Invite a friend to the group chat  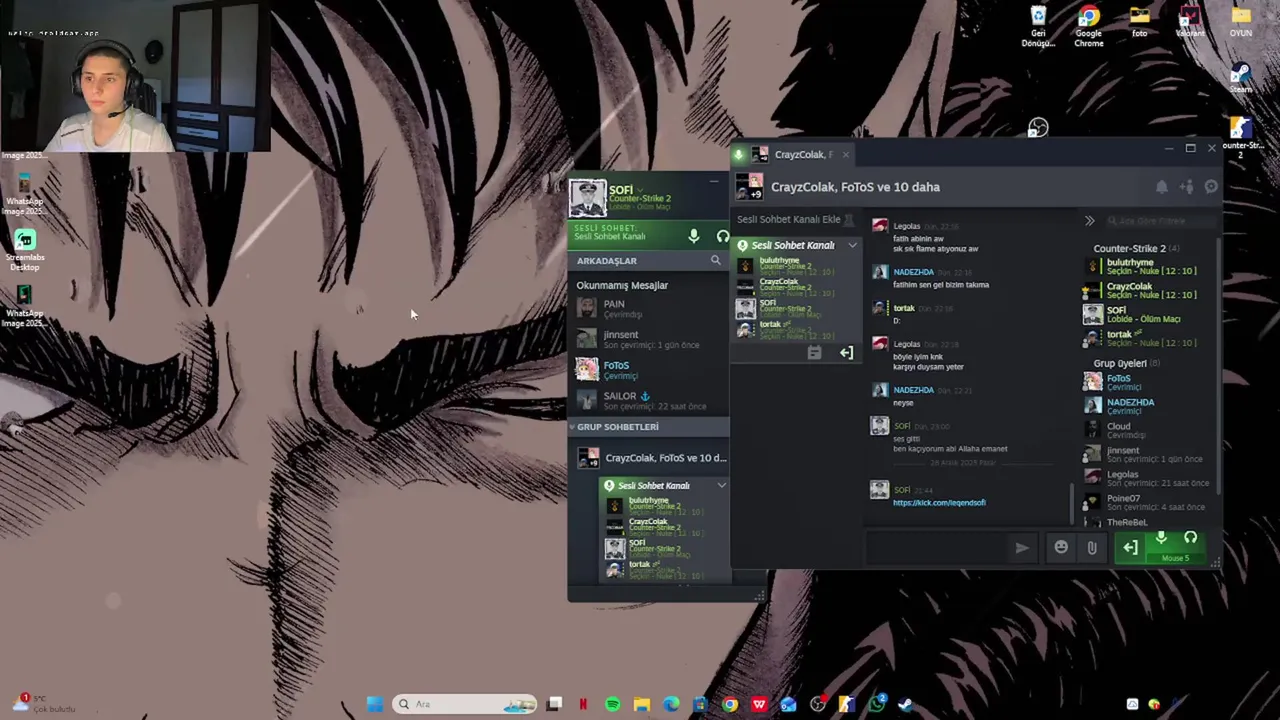coord(1186,187)
